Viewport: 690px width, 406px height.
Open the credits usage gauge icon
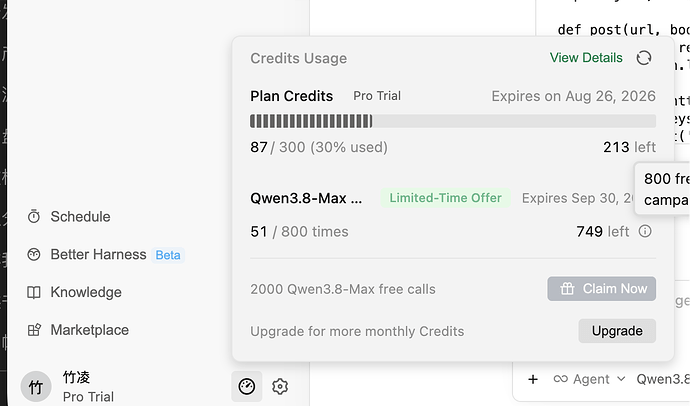pyautogui.click(x=246, y=386)
